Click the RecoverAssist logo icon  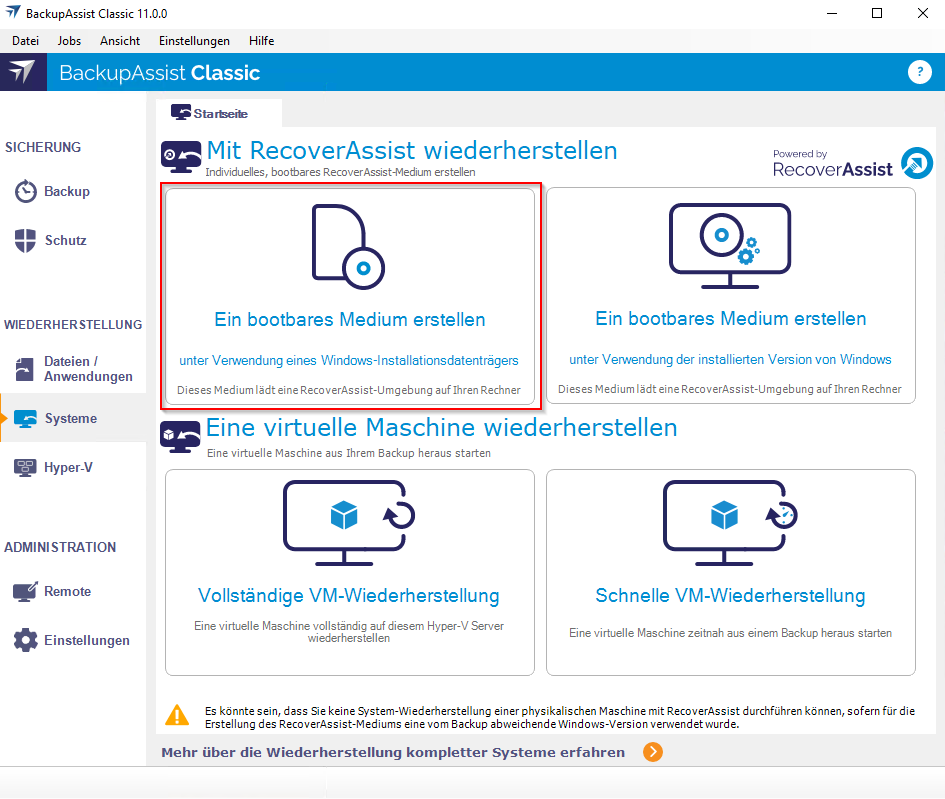[916, 163]
